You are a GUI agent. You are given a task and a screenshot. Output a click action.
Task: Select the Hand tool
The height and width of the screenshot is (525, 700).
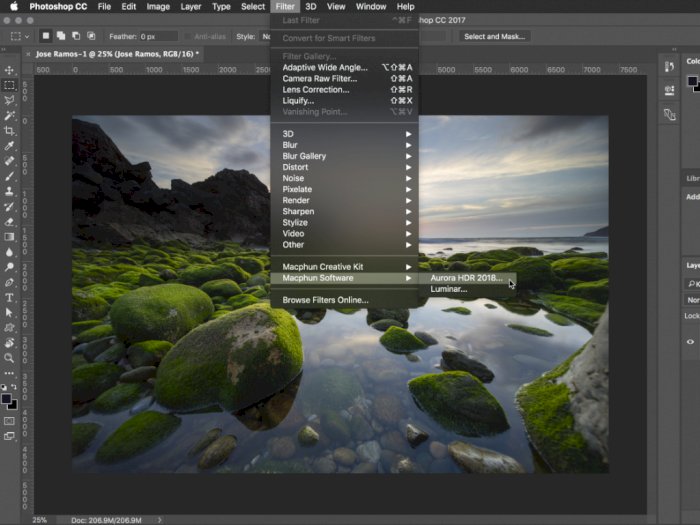point(9,343)
